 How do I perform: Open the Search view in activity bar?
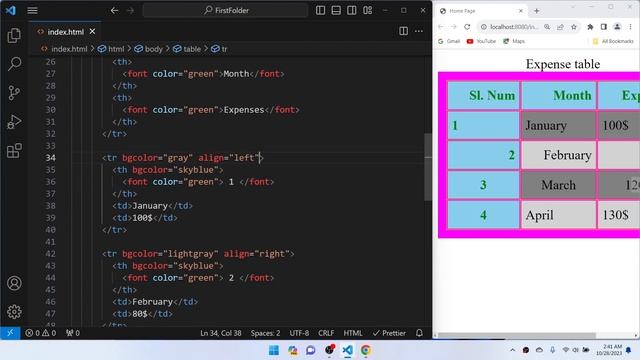[14, 64]
